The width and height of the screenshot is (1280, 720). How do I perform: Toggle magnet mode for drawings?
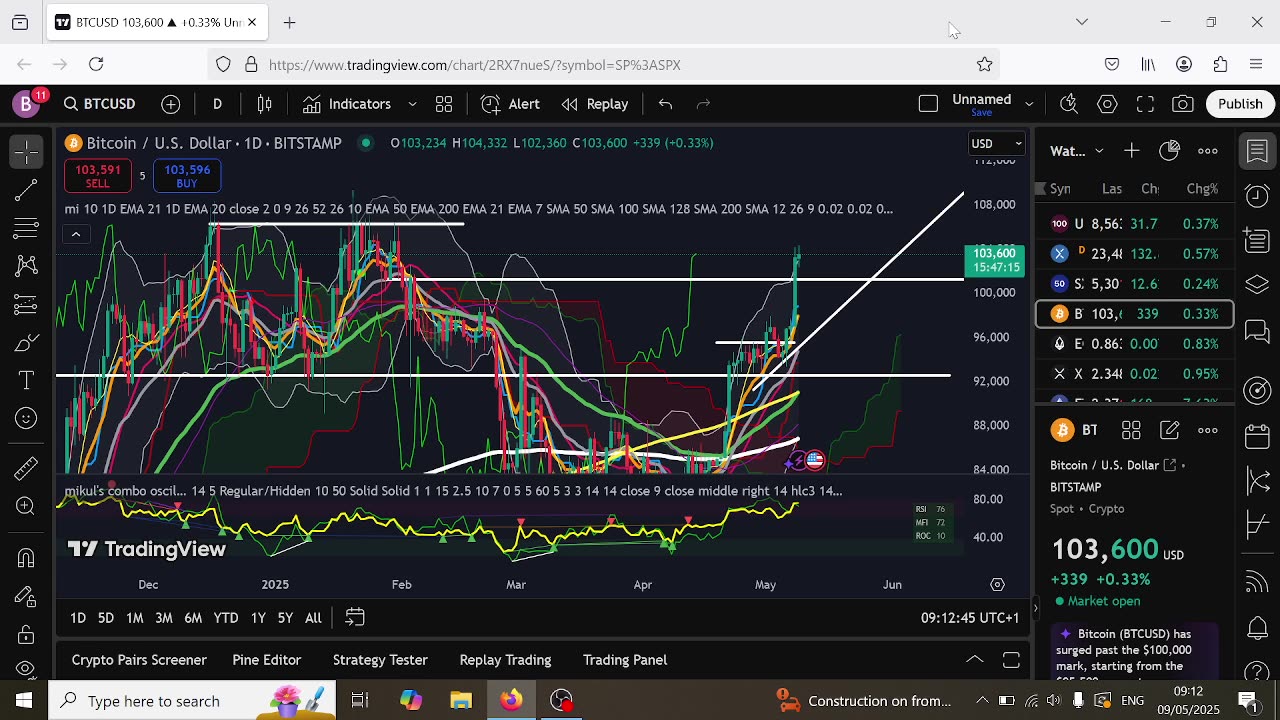click(26, 558)
